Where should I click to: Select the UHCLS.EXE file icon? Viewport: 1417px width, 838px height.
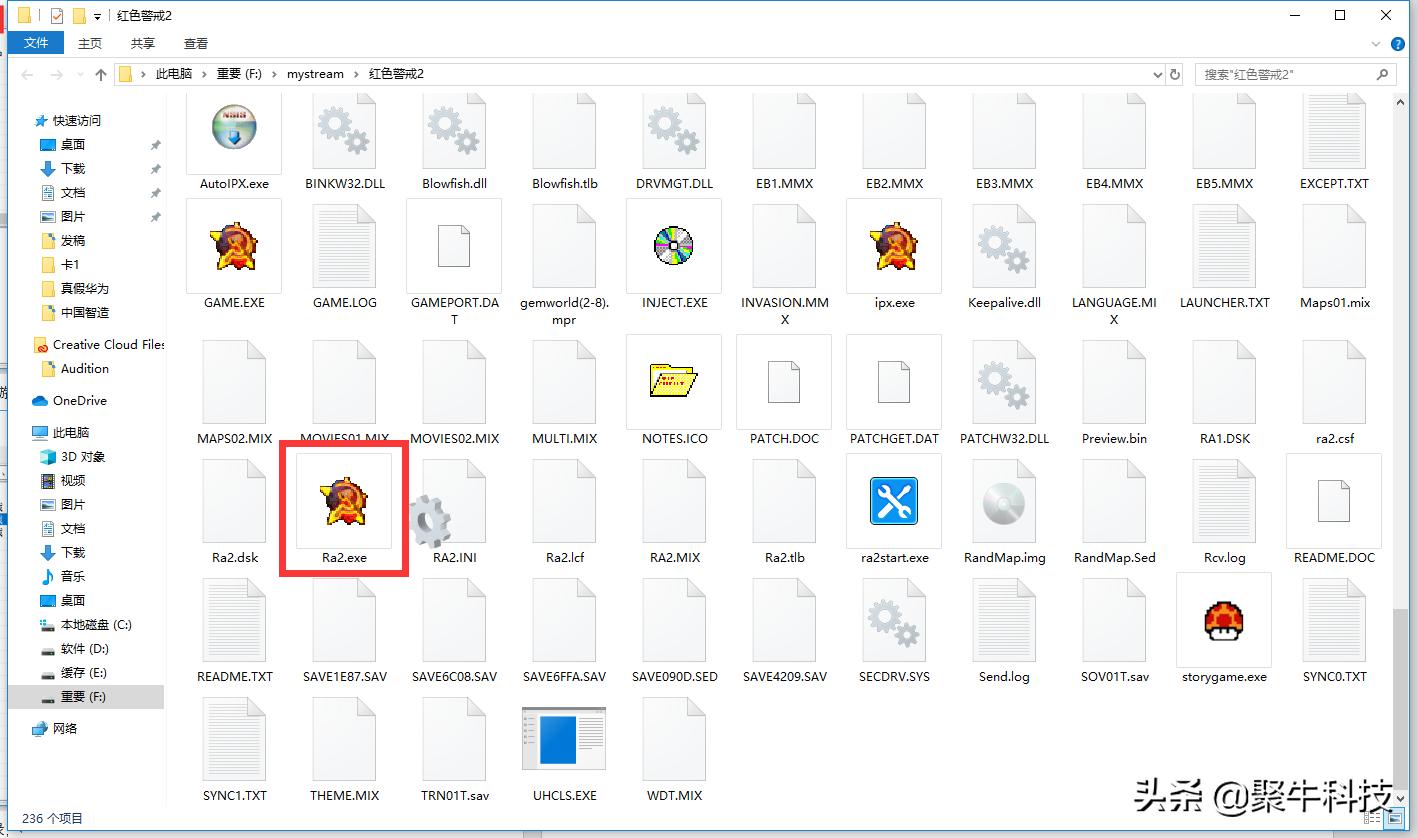(564, 740)
